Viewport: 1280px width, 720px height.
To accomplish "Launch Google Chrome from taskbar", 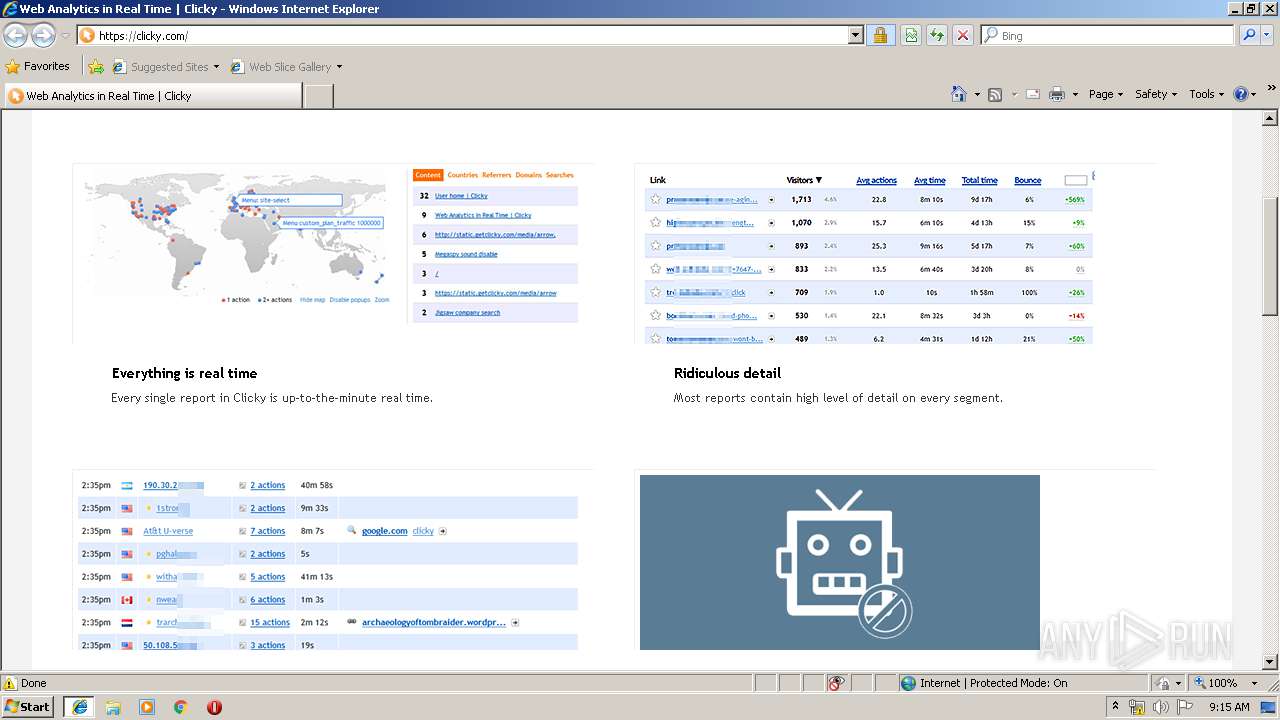I will (181, 707).
